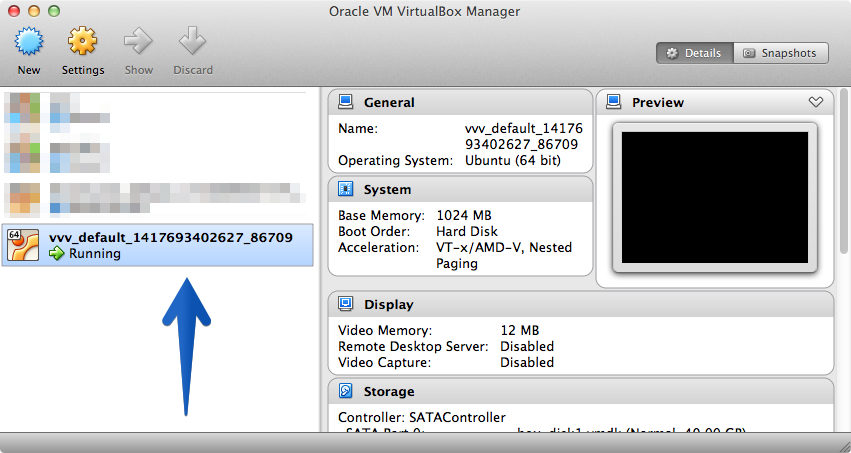Click the Details button gear icon

pos(672,53)
